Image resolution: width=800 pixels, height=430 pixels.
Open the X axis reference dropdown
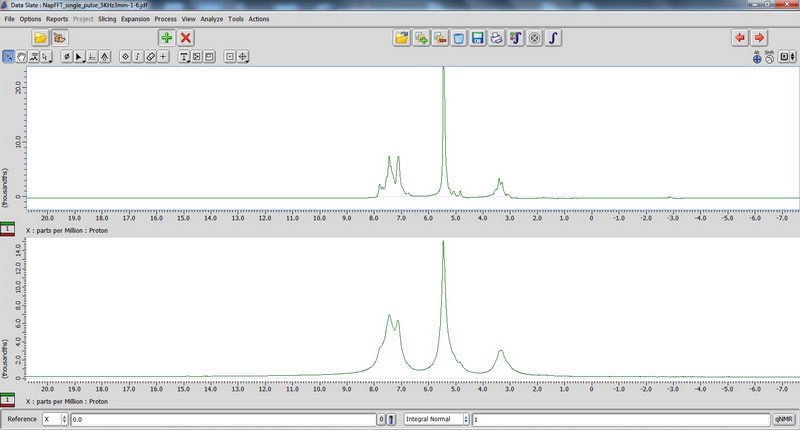pos(65,420)
